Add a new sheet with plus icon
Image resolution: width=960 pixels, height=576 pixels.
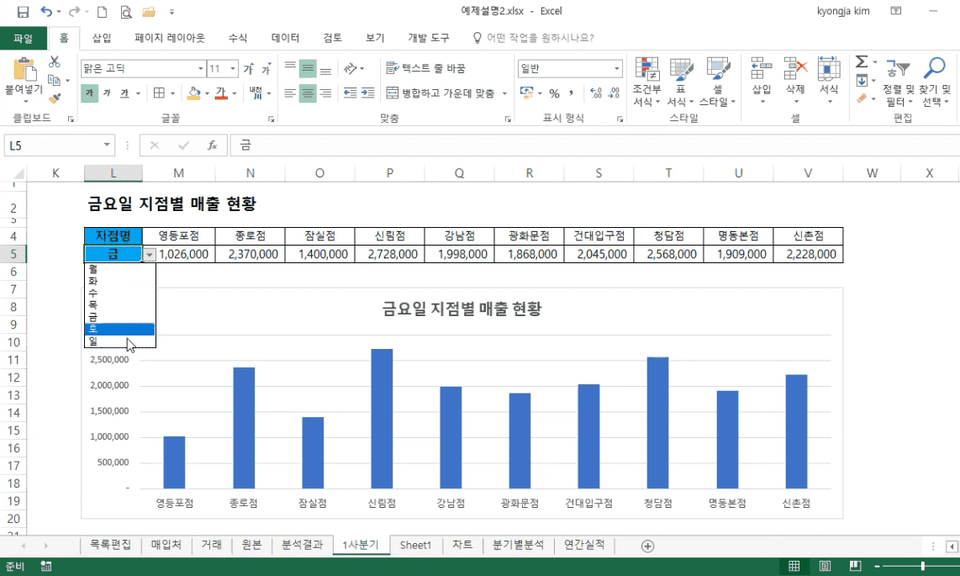point(647,546)
